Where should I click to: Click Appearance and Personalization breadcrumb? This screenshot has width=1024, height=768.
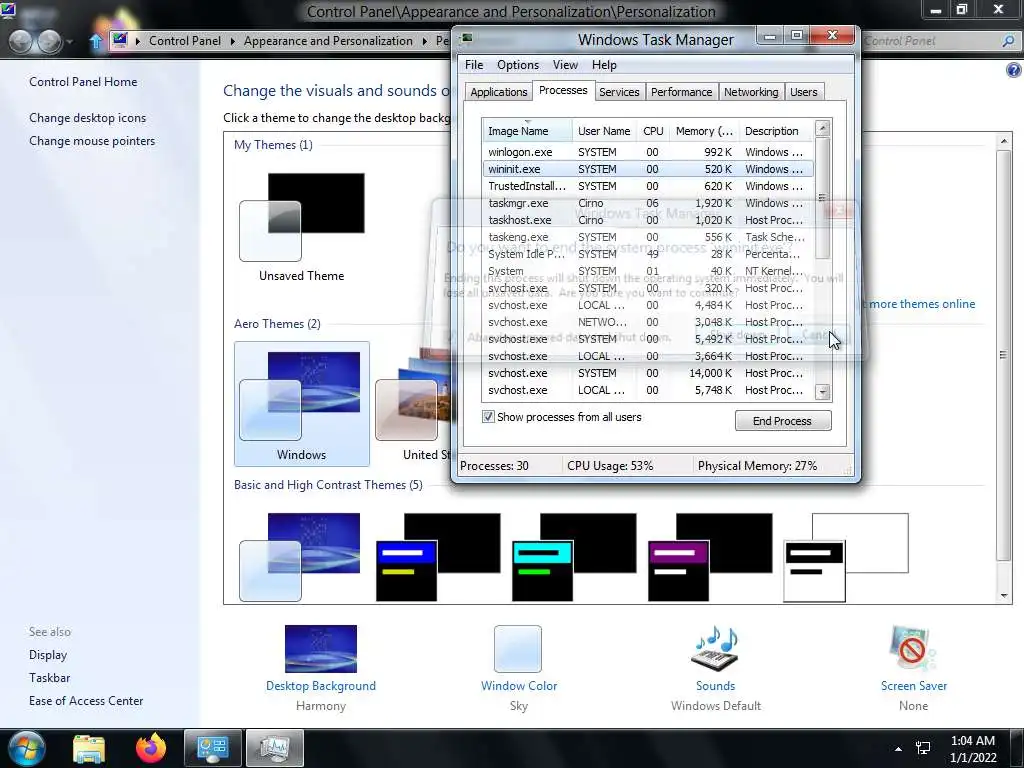pos(328,40)
